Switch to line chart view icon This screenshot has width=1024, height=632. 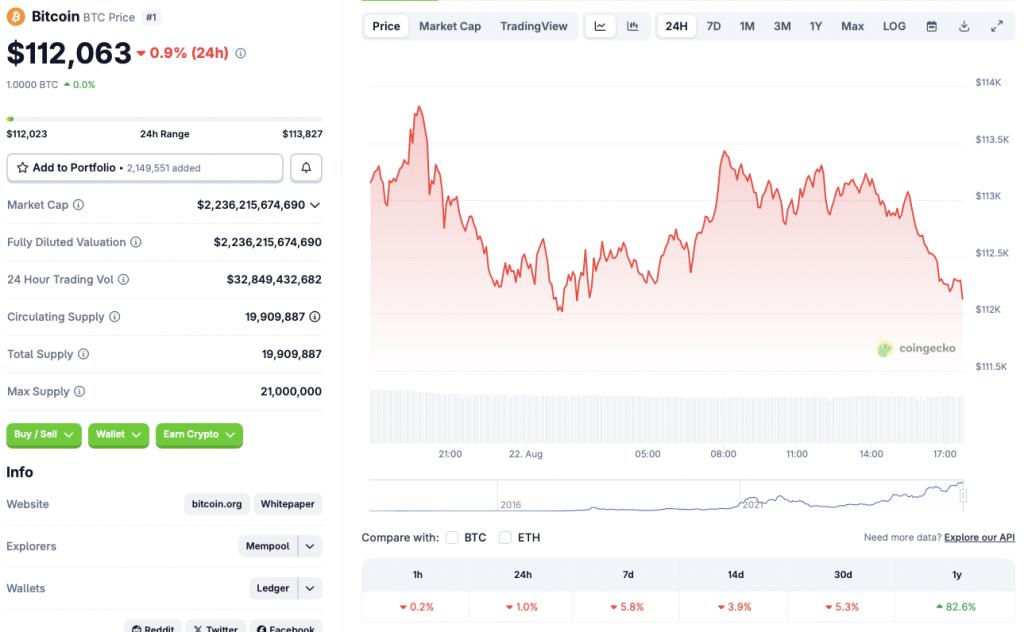[600, 26]
